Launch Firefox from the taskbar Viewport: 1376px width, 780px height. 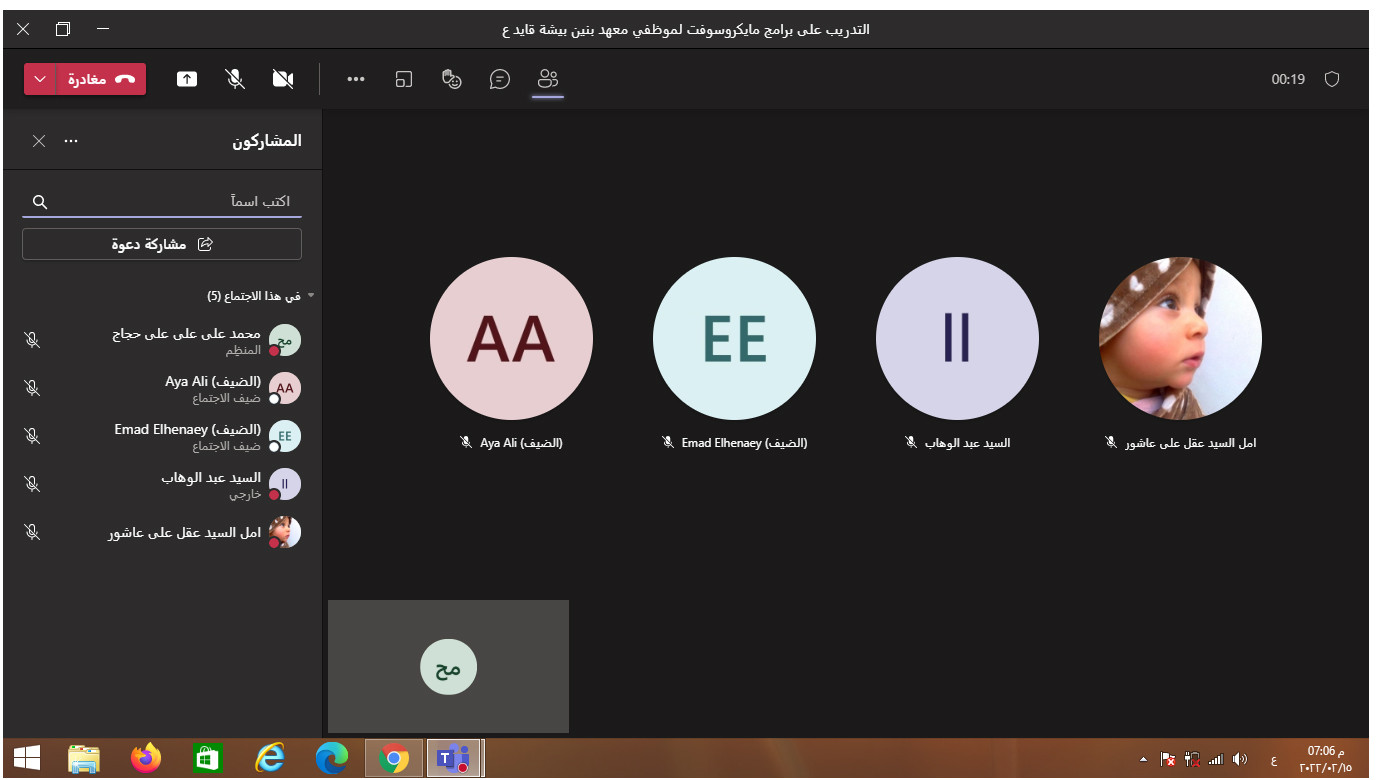[146, 760]
